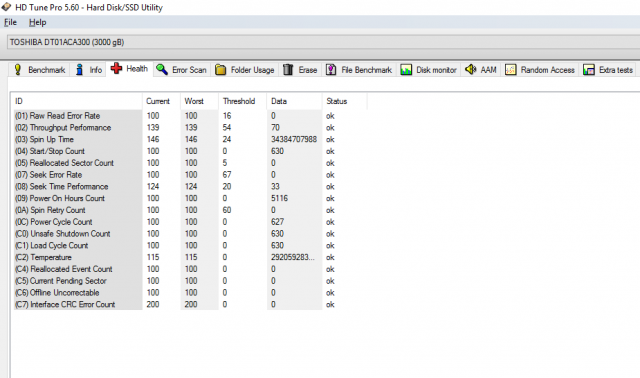640x378 pixels.
Task: Switch to the Random Access tab
Action: tap(540, 70)
